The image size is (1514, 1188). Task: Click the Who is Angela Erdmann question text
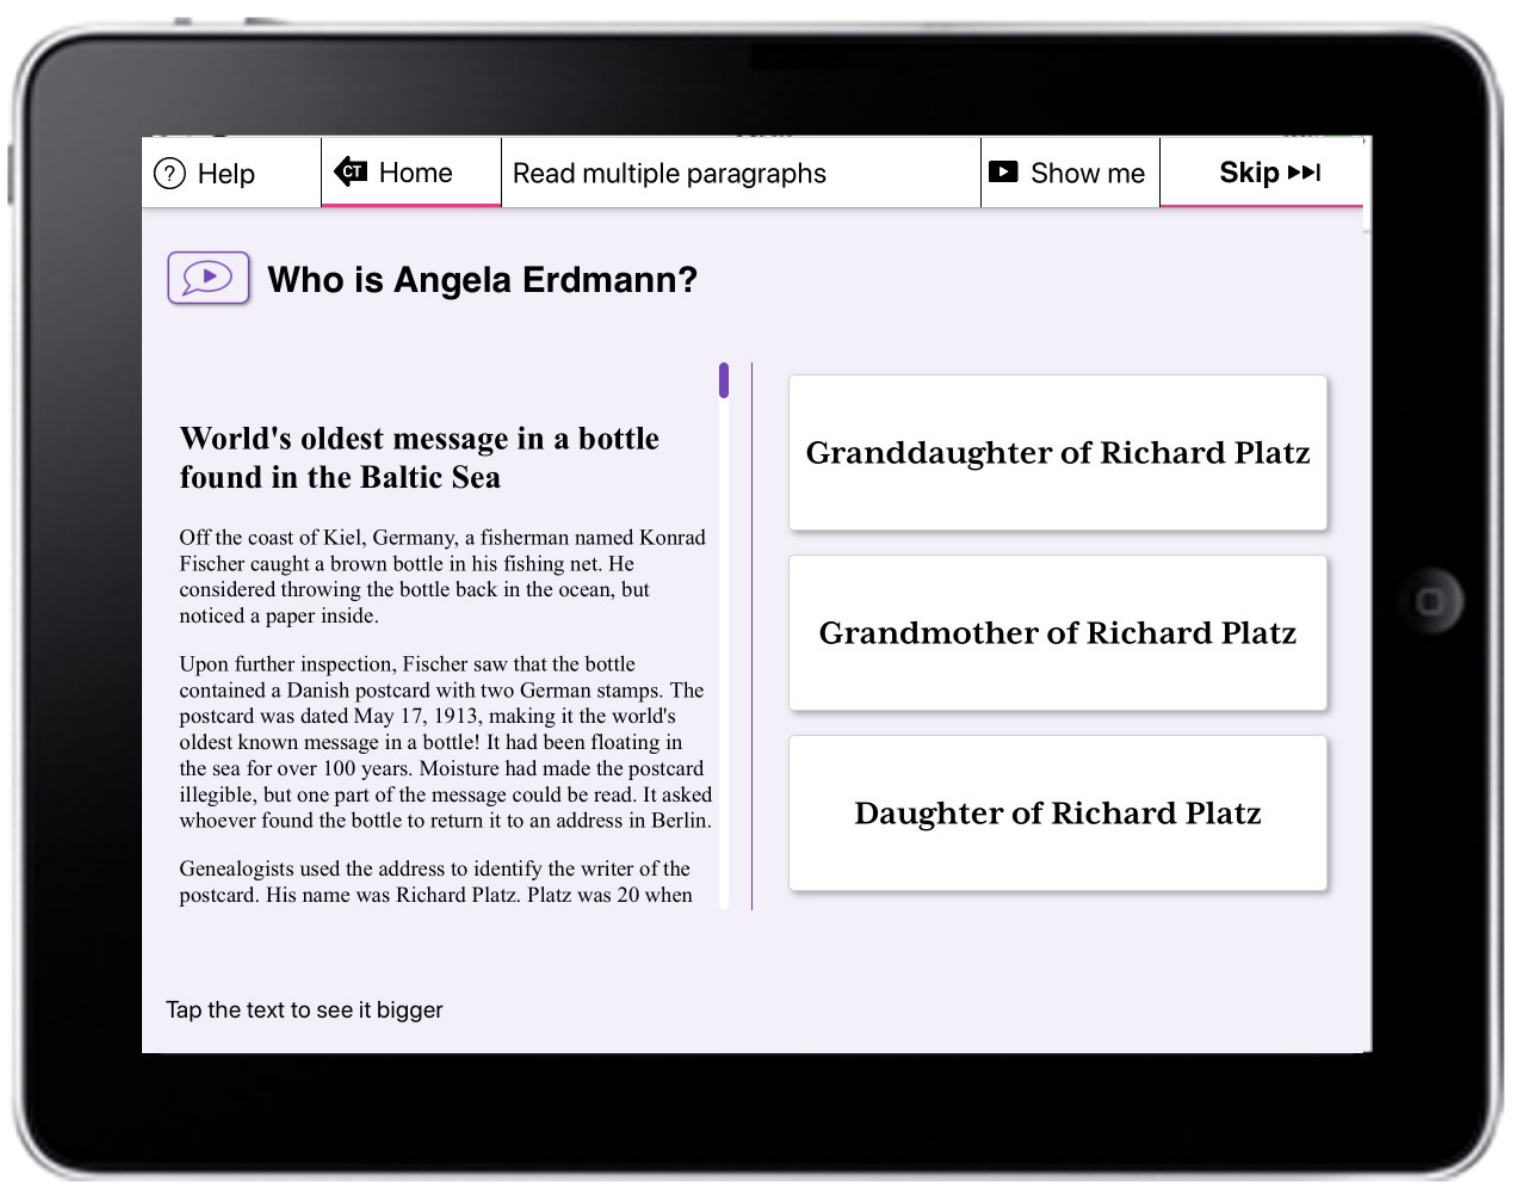pyautogui.click(x=482, y=280)
